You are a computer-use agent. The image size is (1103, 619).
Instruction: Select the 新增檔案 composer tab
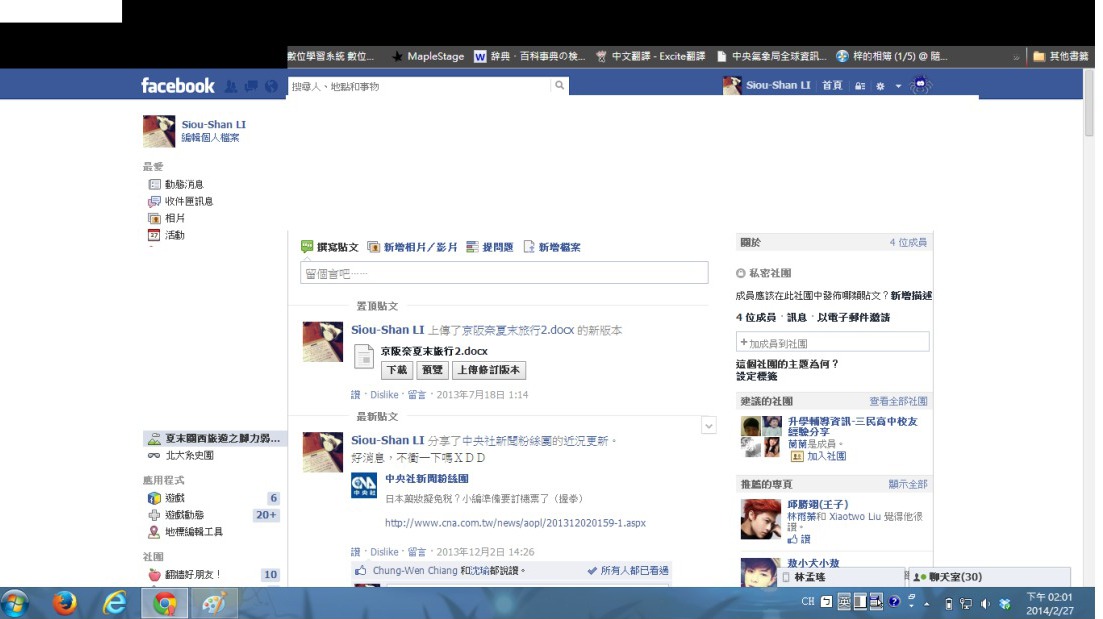pyautogui.click(x=552, y=247)
